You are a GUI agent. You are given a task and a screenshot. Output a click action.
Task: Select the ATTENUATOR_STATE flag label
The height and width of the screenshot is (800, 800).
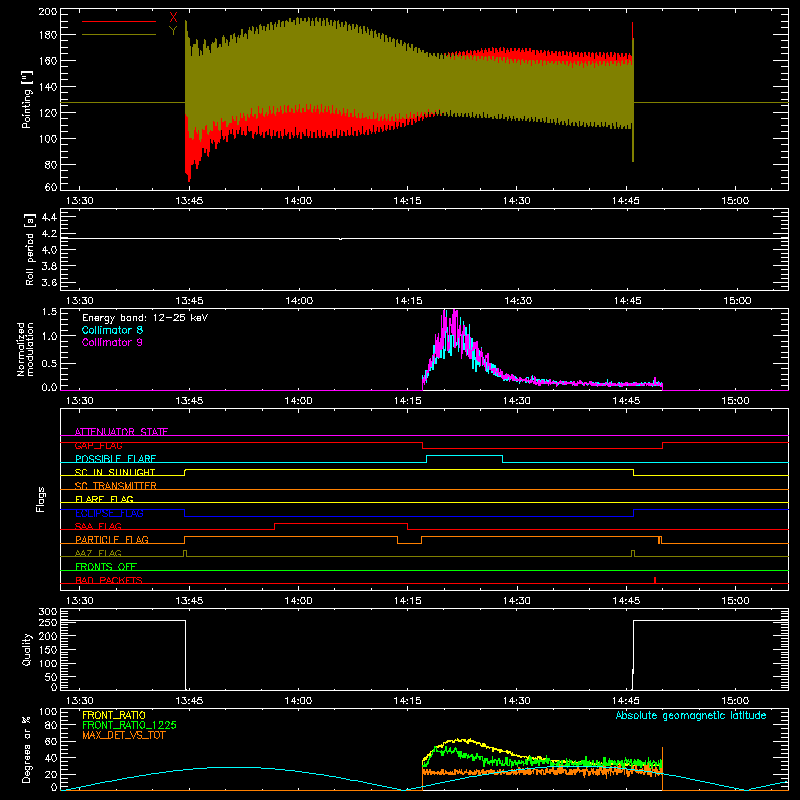(121, 432)
